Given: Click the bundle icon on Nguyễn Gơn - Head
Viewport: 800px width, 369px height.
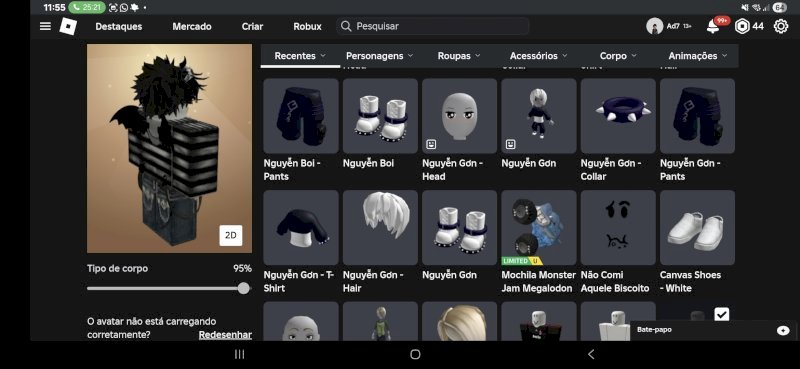Looking at the screenshot, I should coord(431,145).
